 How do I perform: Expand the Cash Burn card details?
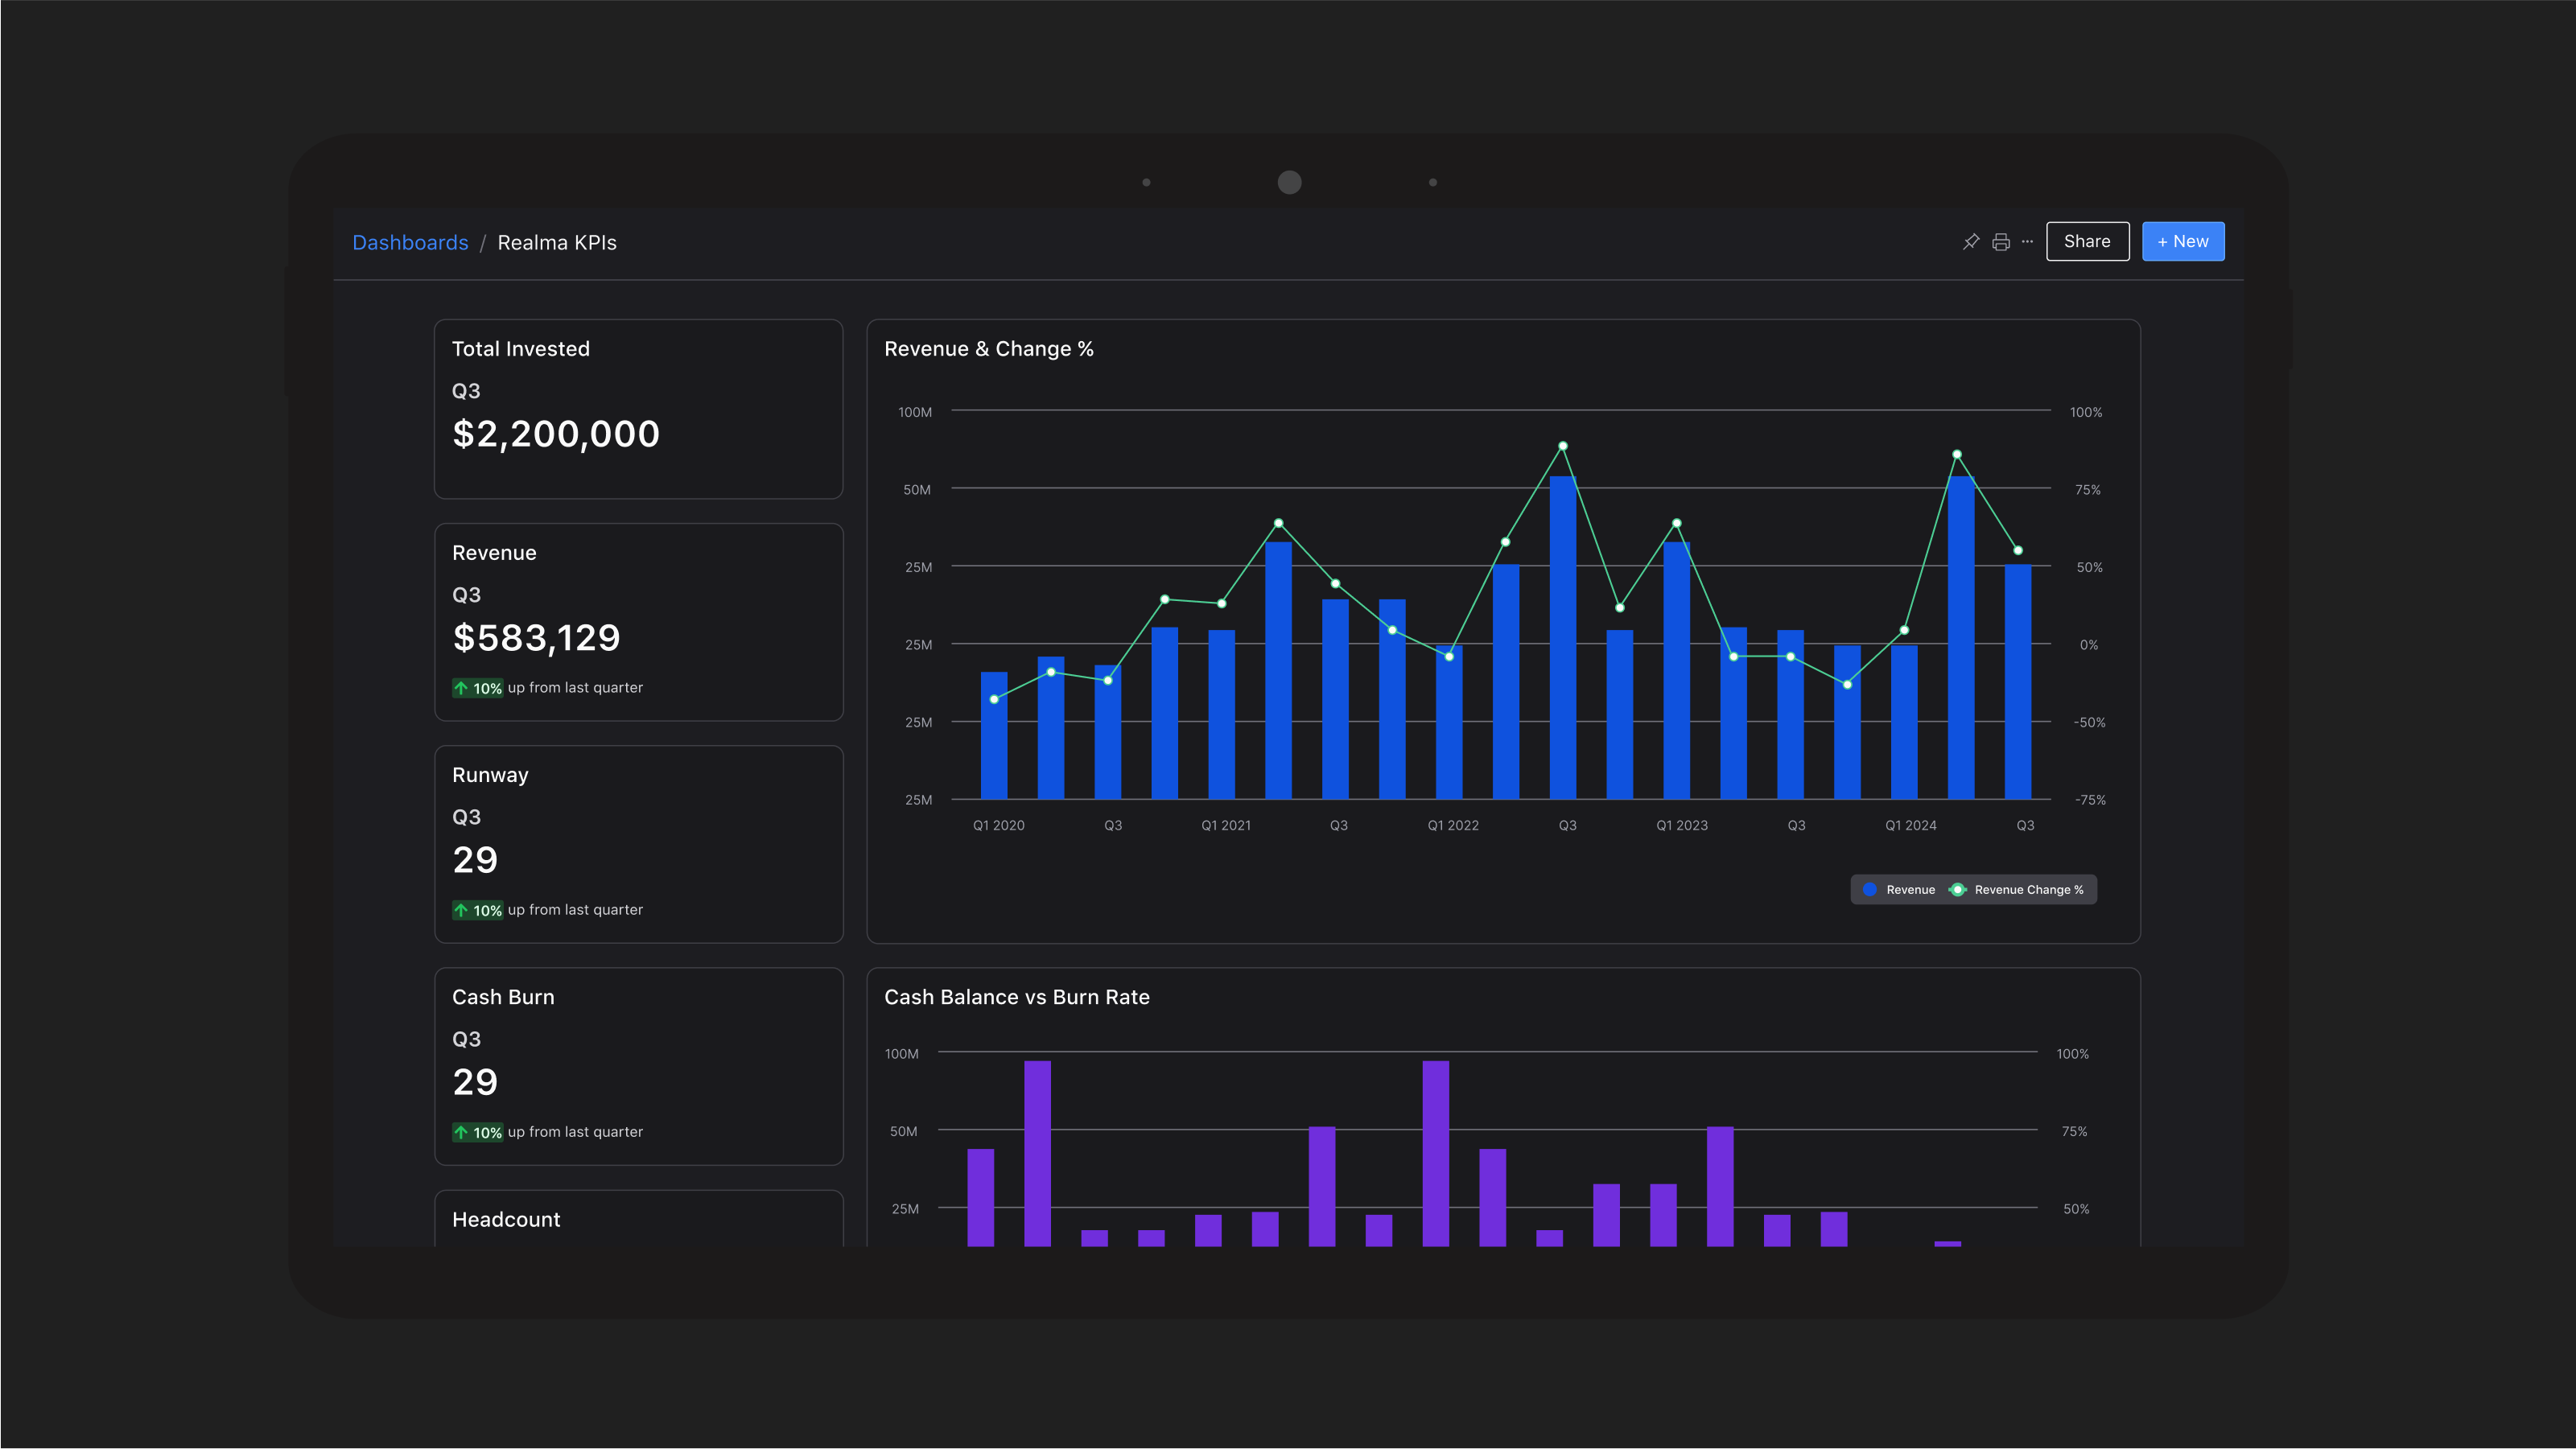[x=638, y=1067]
